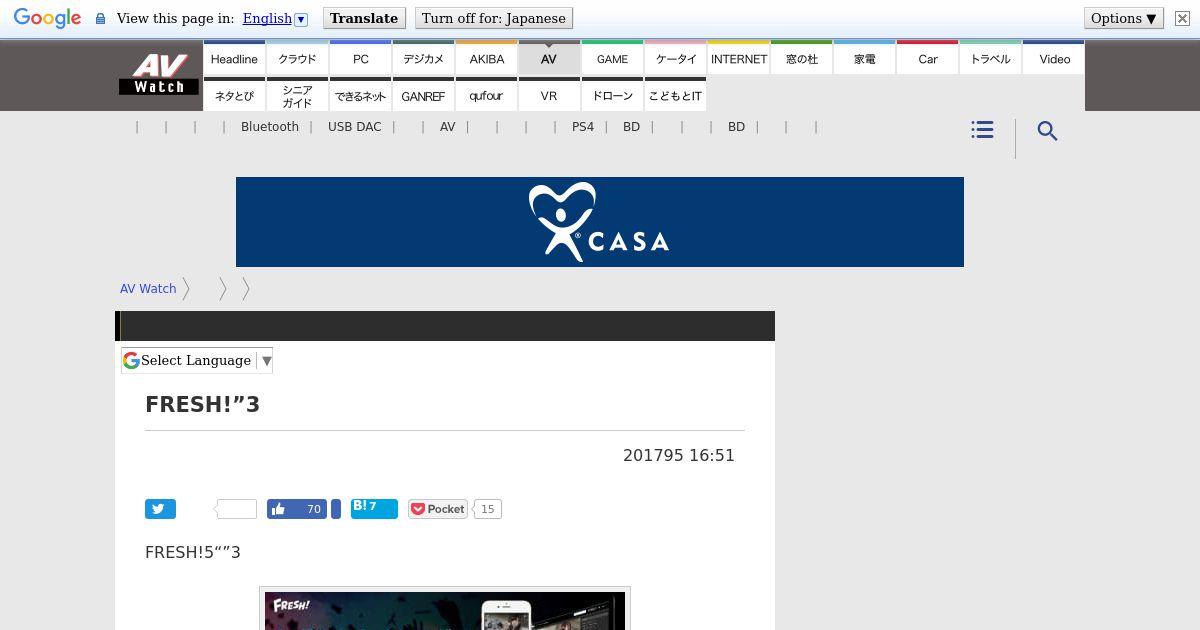
Task: Open the PC tab
Action: [361, 58]
